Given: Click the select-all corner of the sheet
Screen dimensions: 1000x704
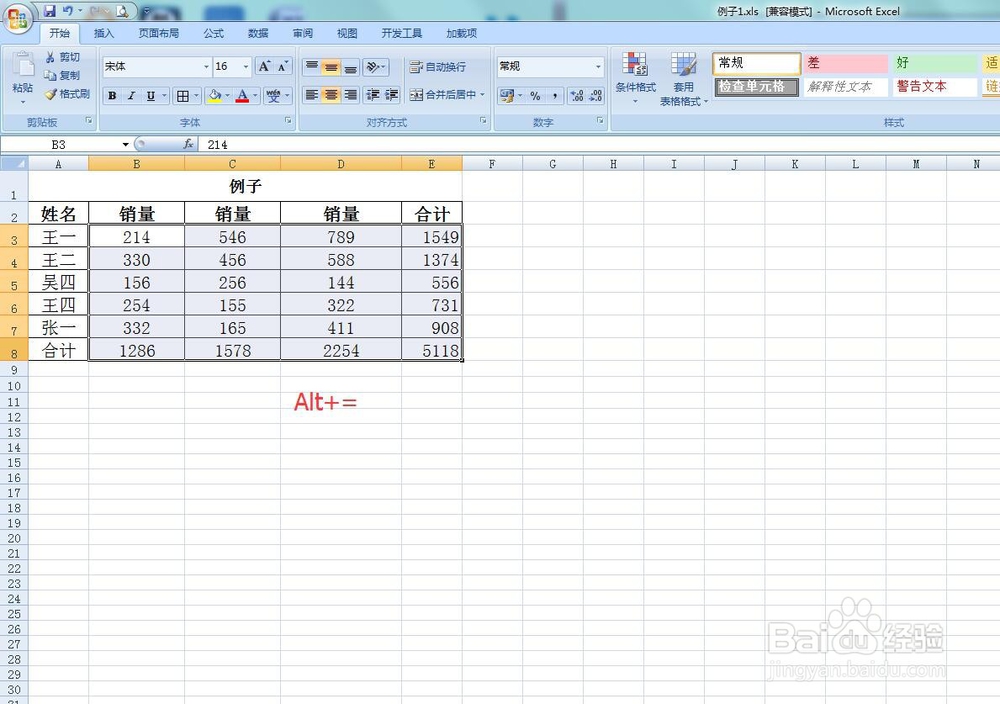Looking at the screenshot, I should 14,164.
